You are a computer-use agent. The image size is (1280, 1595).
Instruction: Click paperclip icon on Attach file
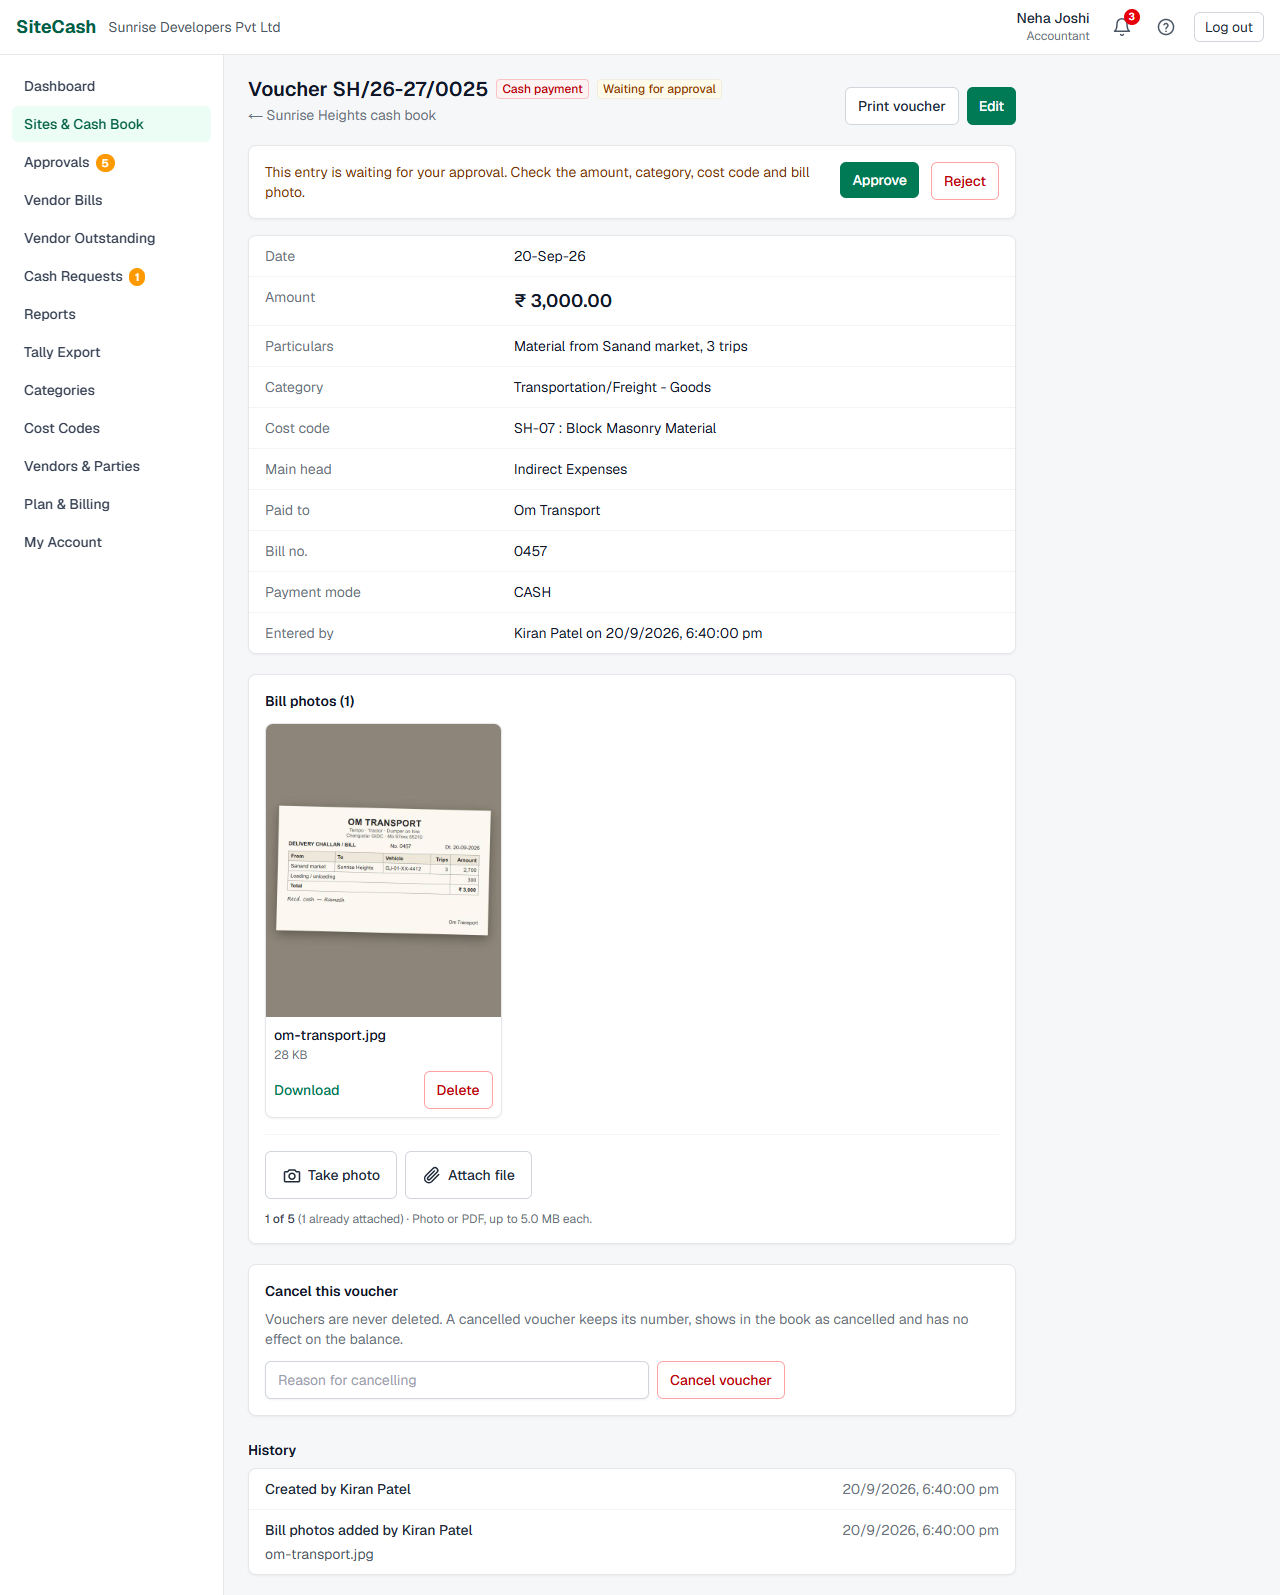pos(431,1176)
